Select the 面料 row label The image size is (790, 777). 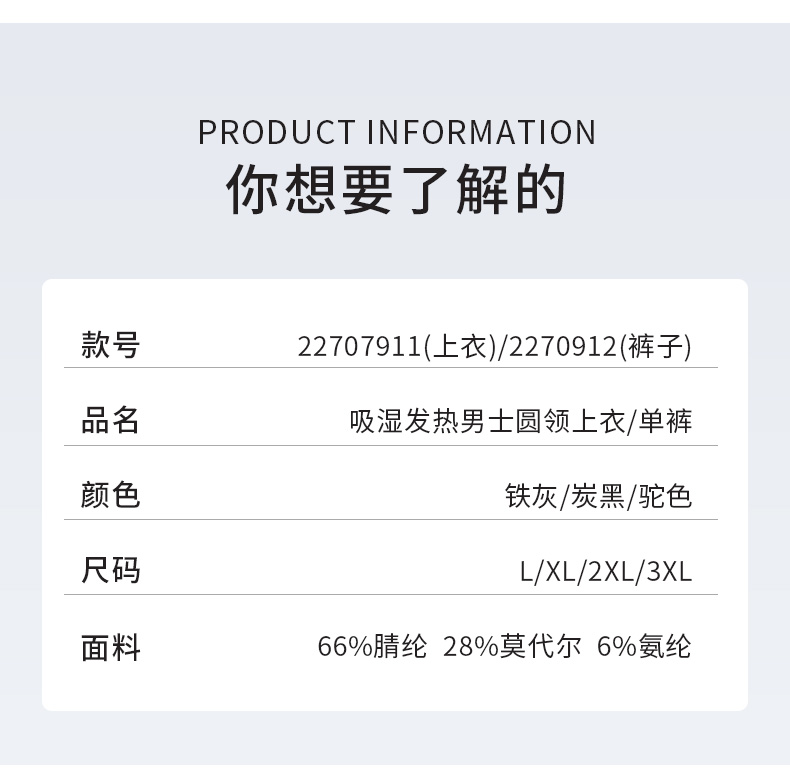[110, 648]
